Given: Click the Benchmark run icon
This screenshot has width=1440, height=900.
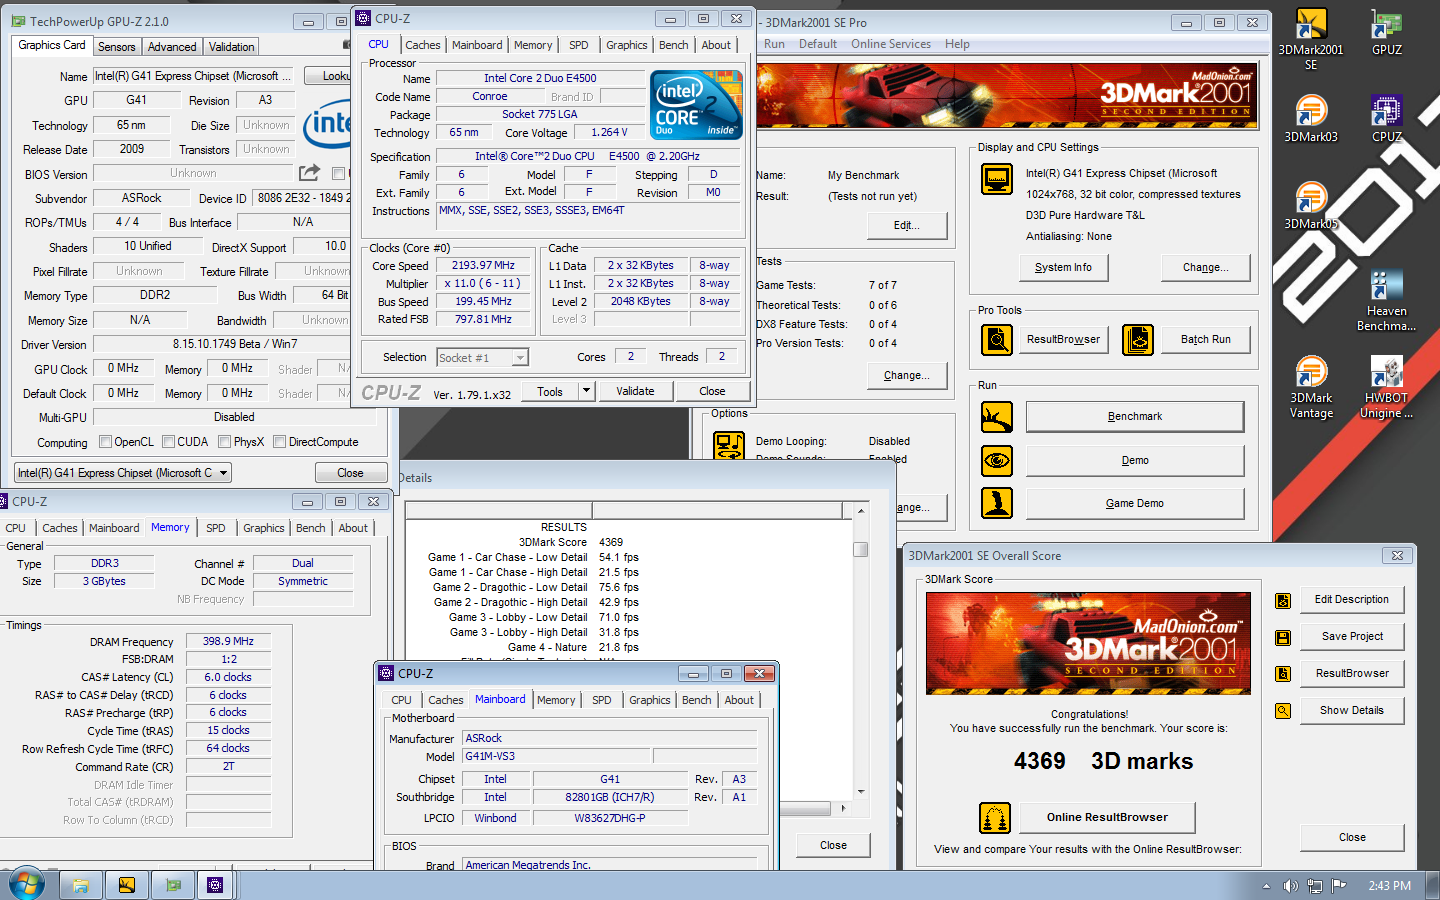Looking at the screenshot, I should point(997,417).
